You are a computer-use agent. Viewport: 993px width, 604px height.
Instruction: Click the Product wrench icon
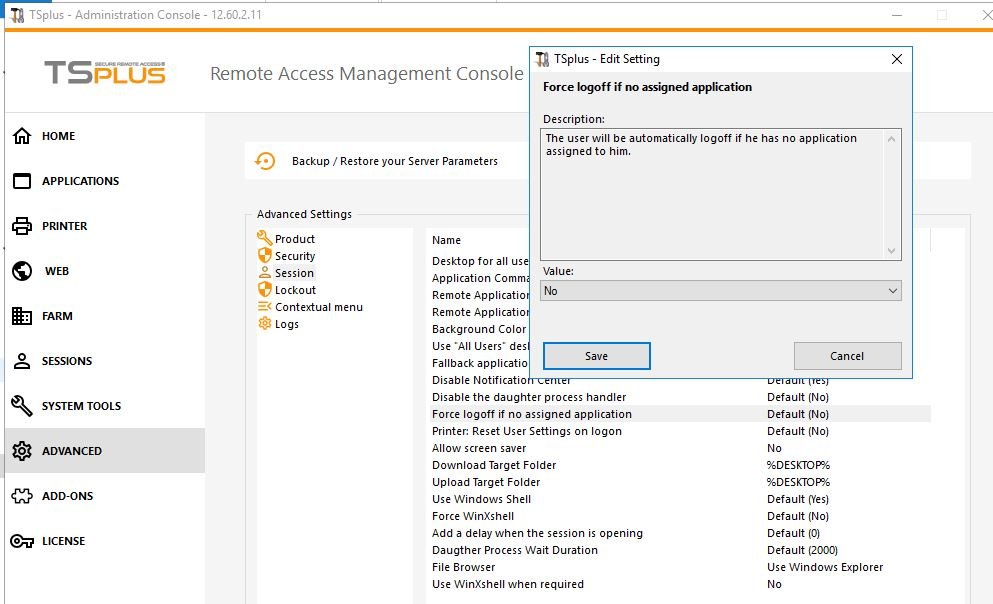click(265, 238)
